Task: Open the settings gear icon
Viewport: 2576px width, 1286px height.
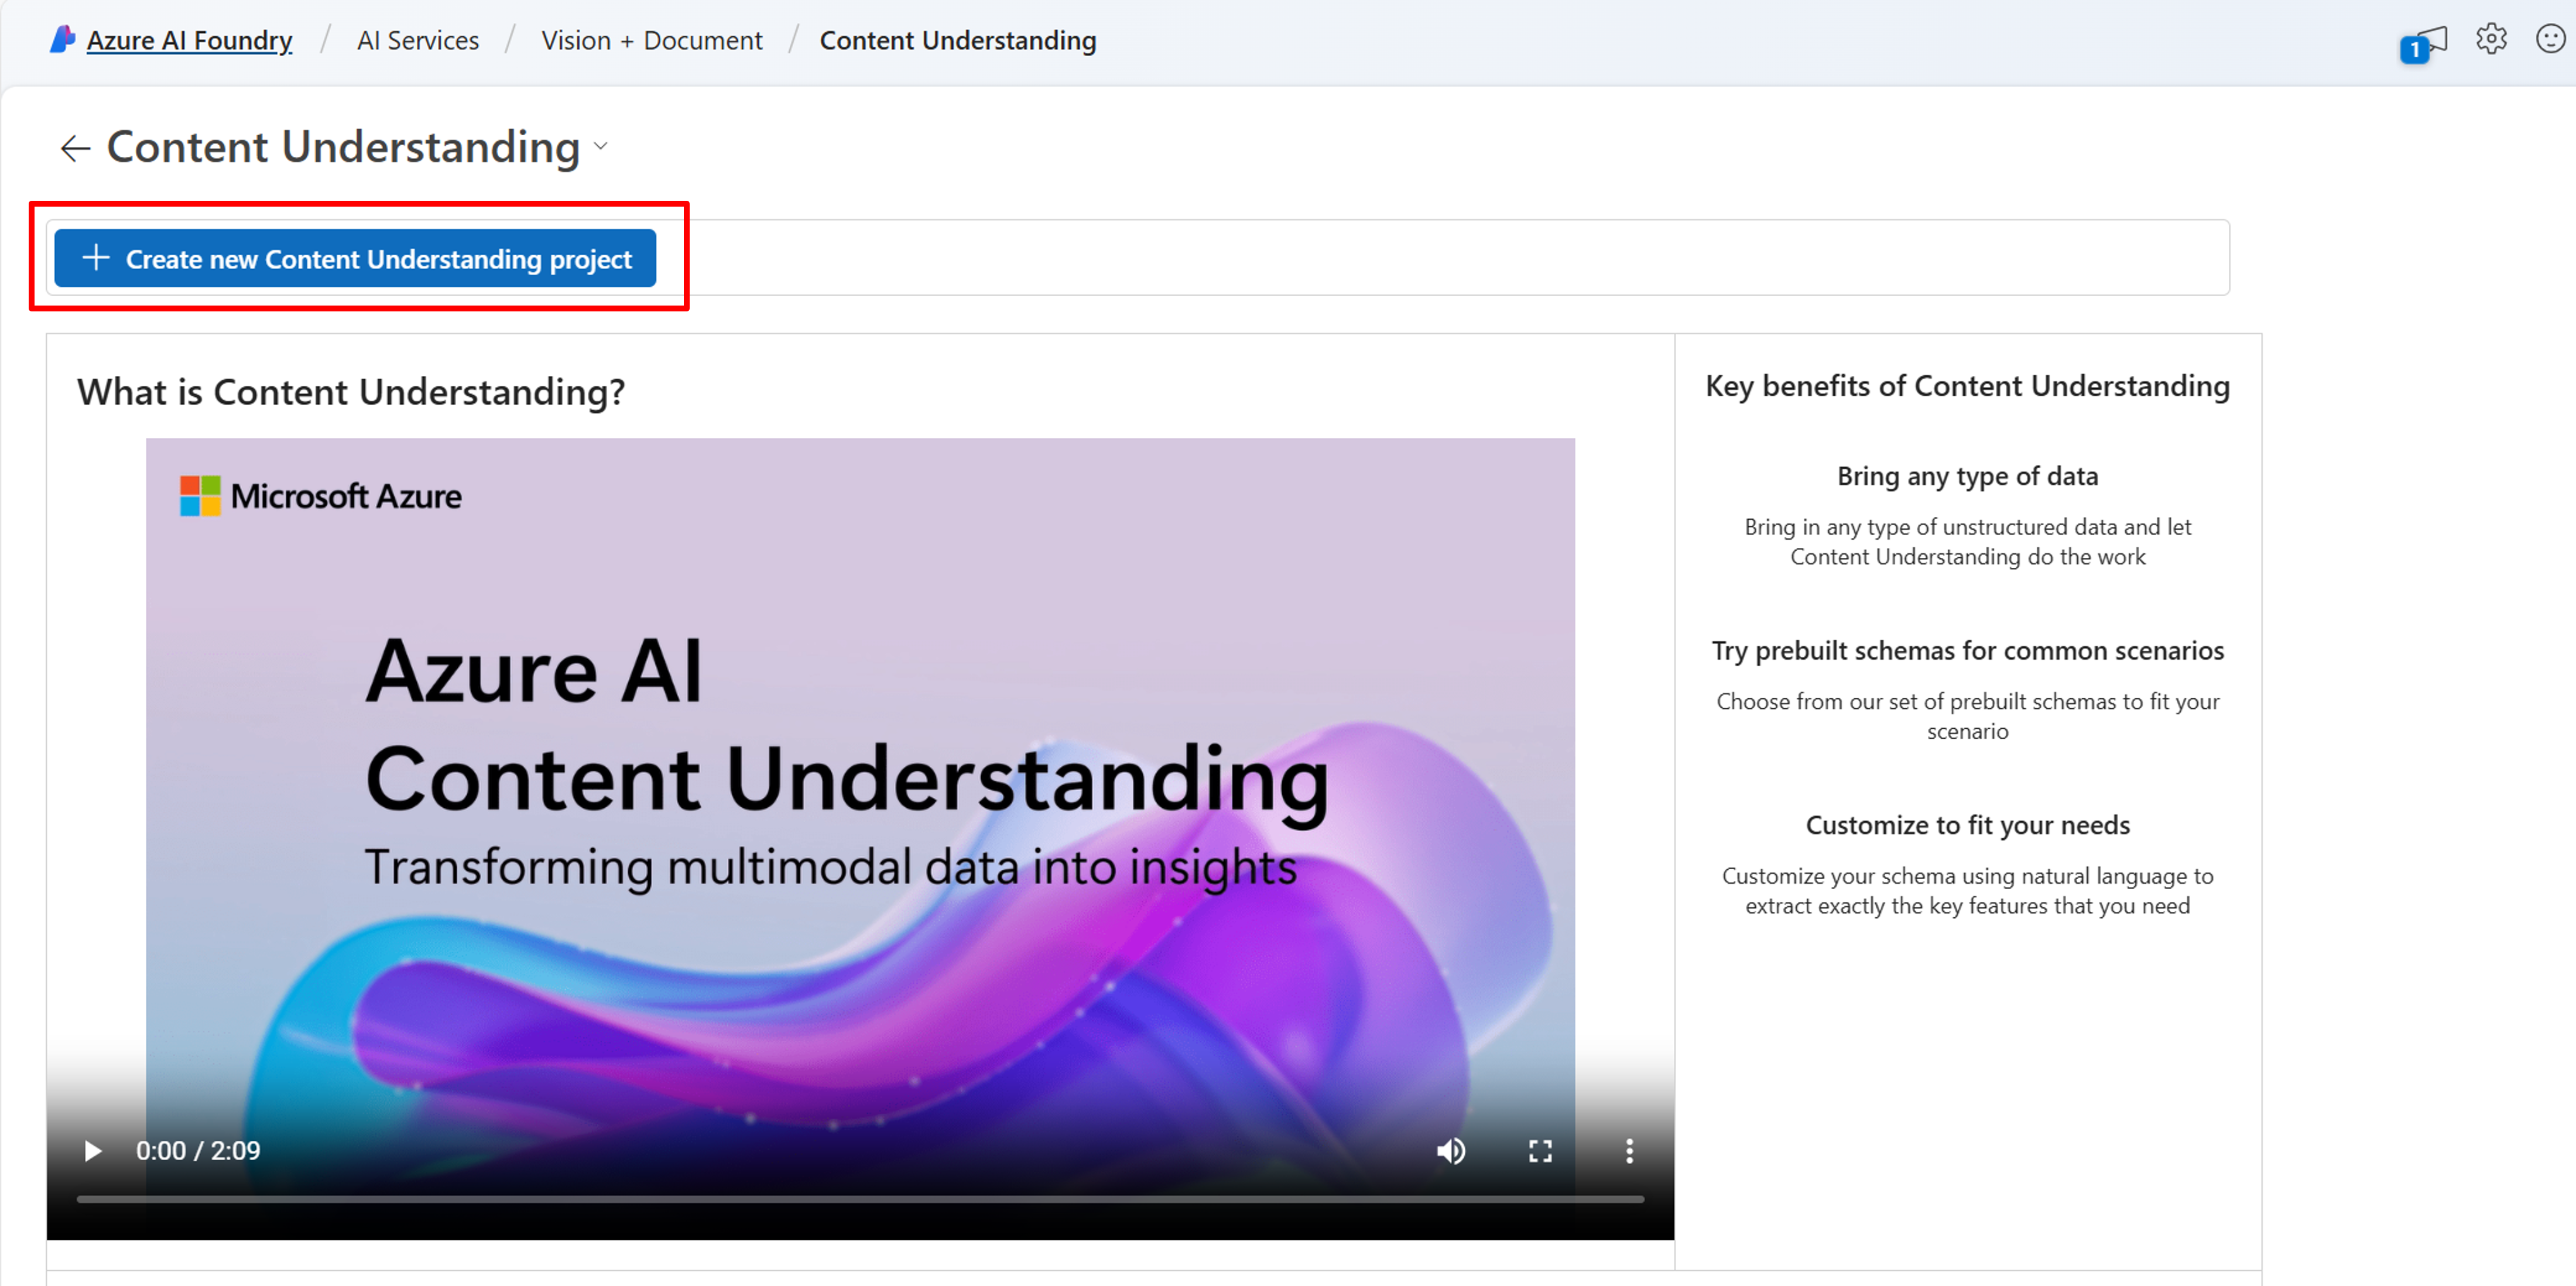Action: [2491, 39]
